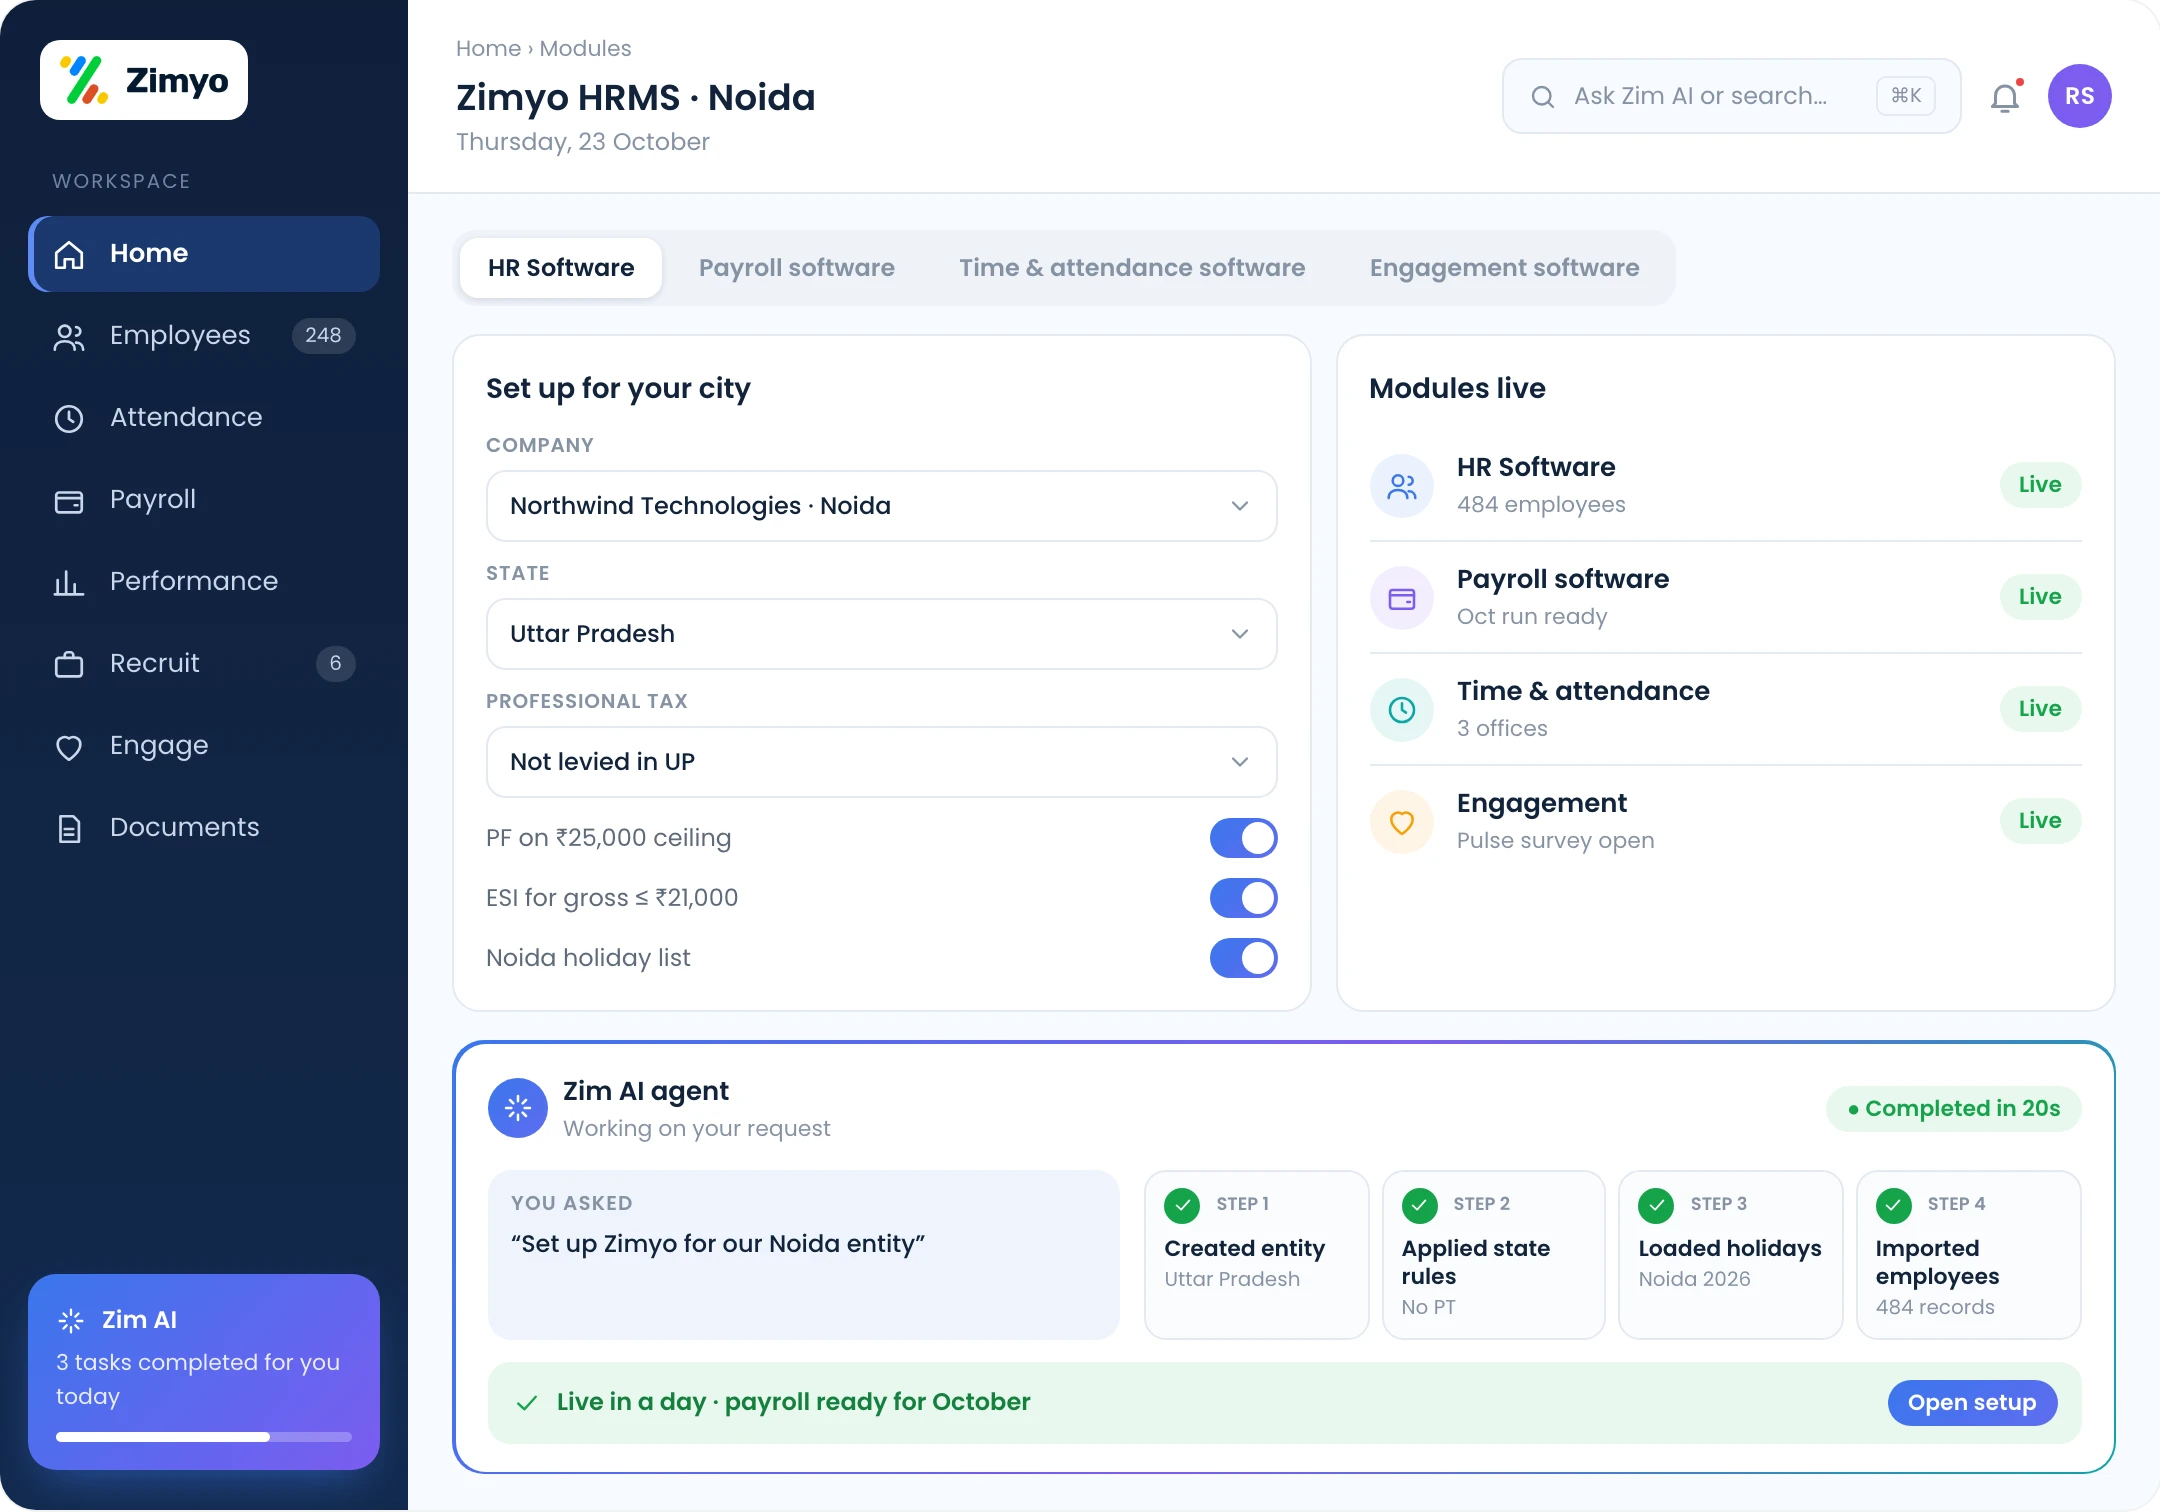This screenshot has height=1512, width=2160.
Task: Click Zim AI tasks progress bar
Action: click(204, 1437)
